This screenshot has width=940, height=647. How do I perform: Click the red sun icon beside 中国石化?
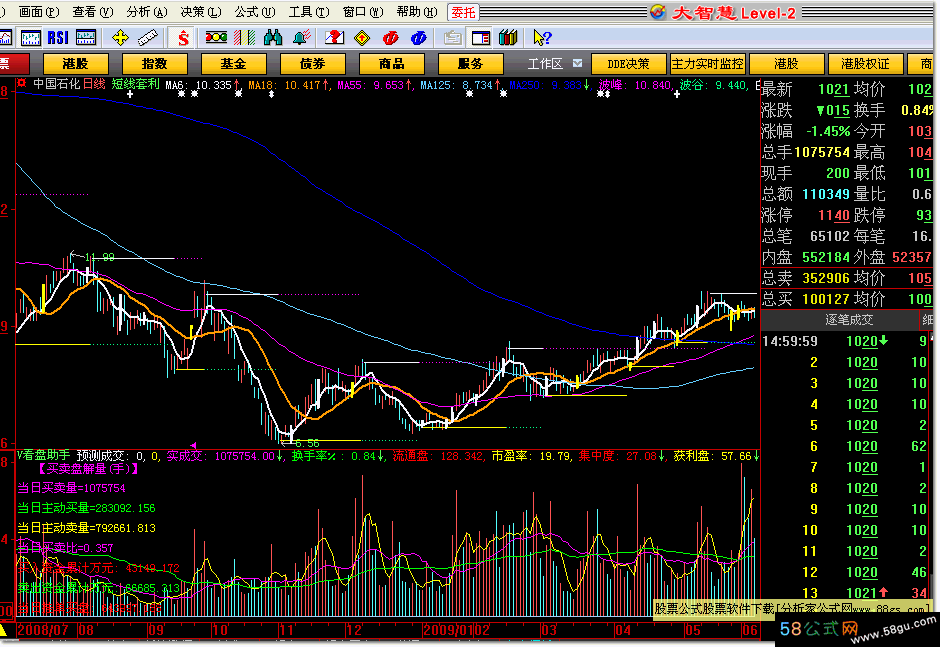click(22, 83)
